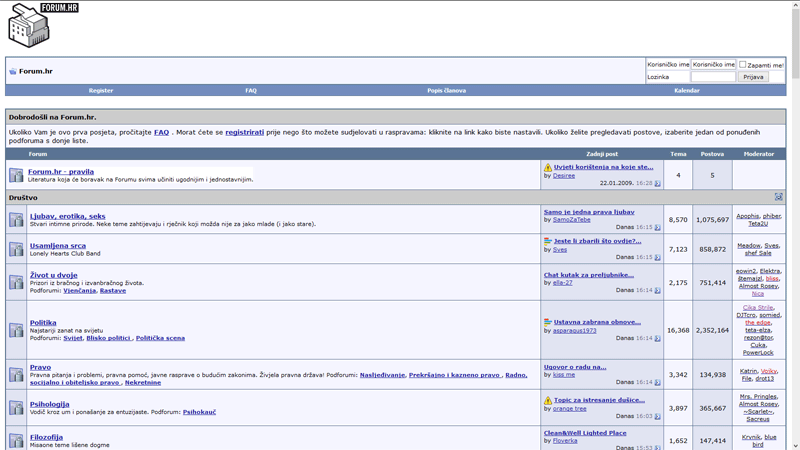Open the Rastave subforum
The image size is (800, 450).
coord(113,290)
